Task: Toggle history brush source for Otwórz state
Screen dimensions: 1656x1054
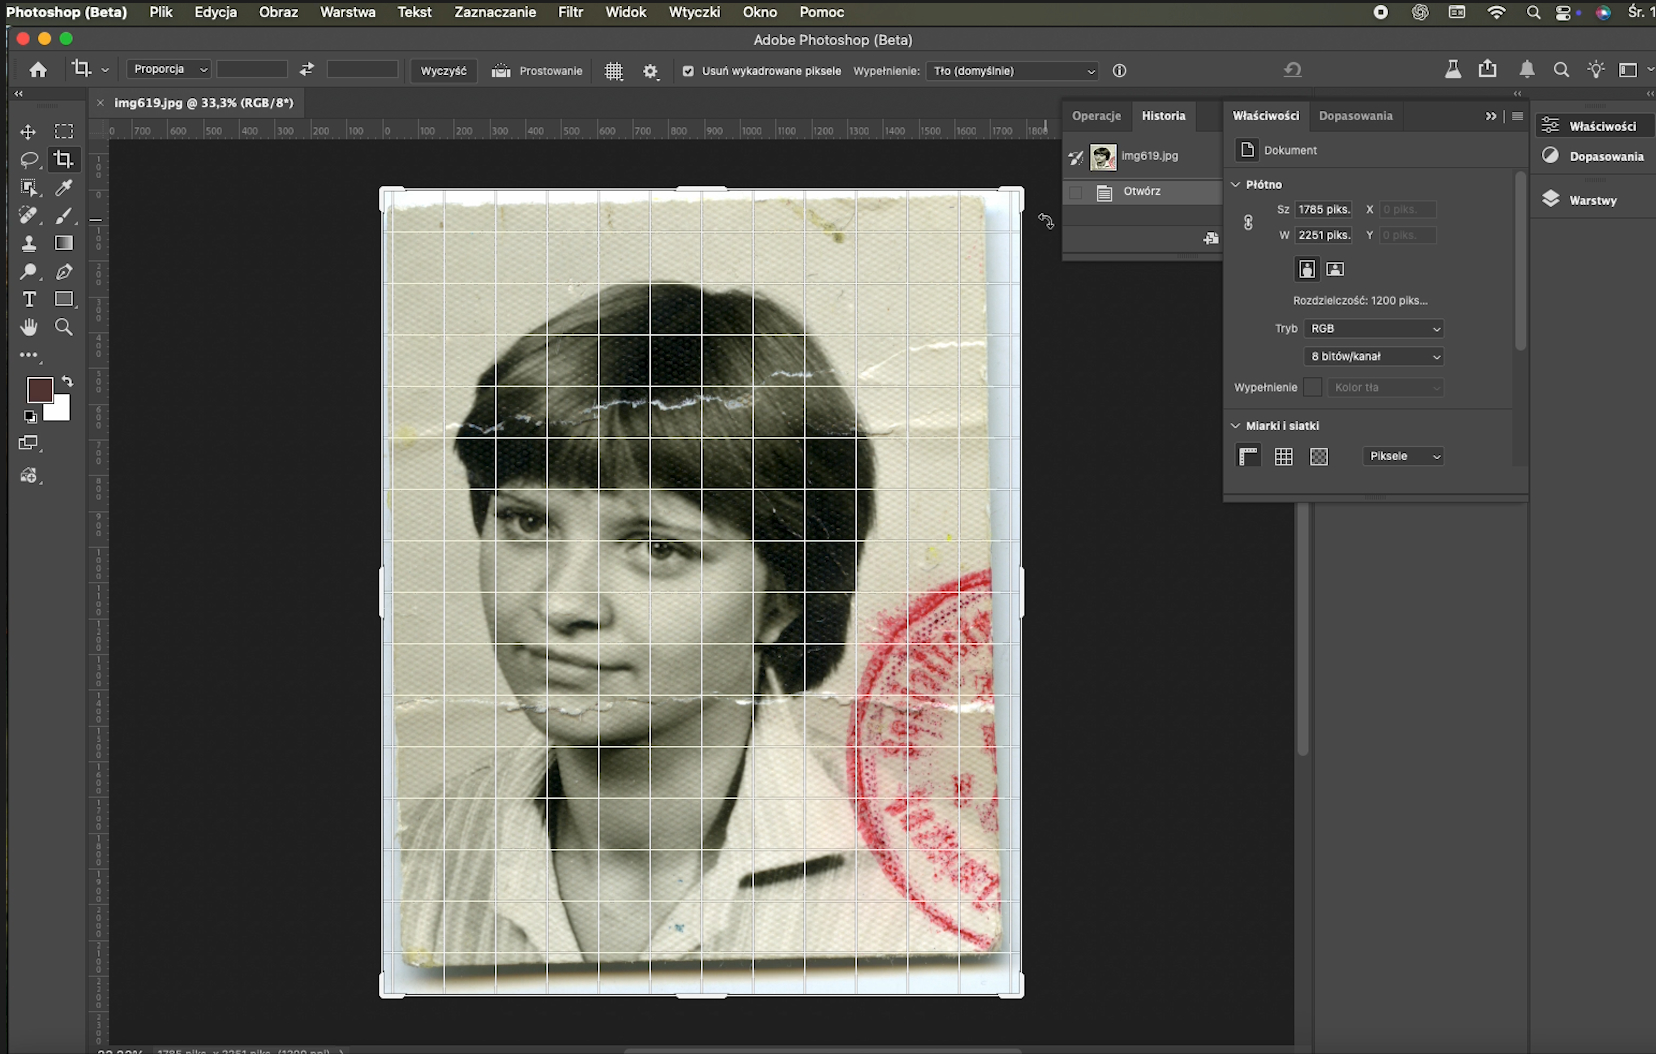Action: point(1076,192)
